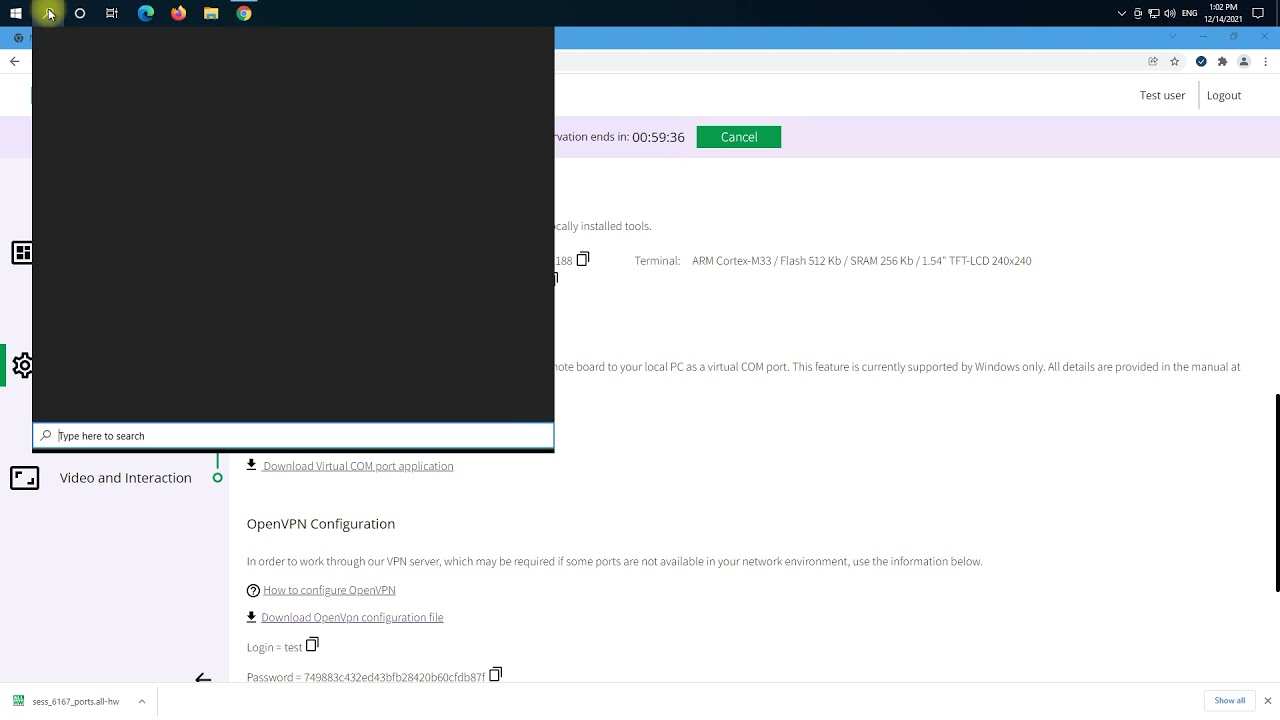Bookmark this page with the star icon
Viewport: 1280px width, 720px height.
(x=1175, y=61)
